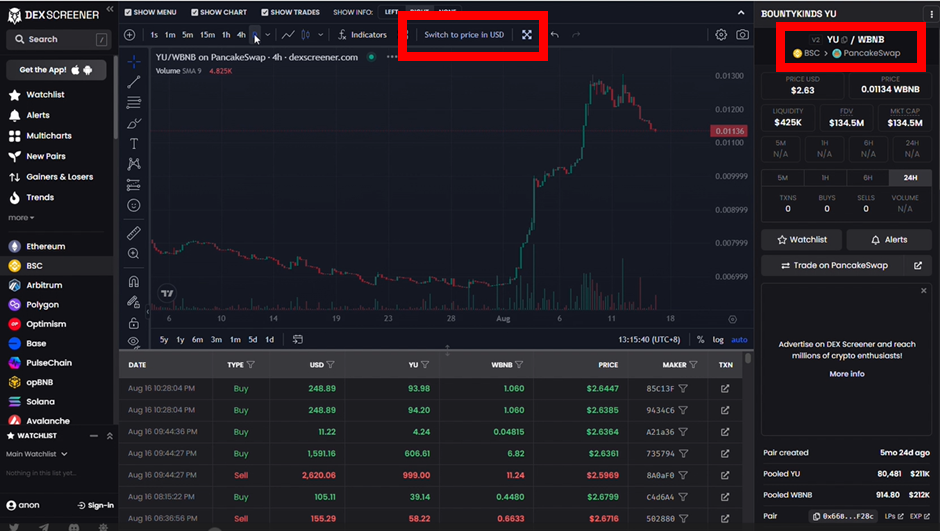Viewport: 940px width, 531px height.
Task: Click the Indicators button
Action: click(362, 35)
